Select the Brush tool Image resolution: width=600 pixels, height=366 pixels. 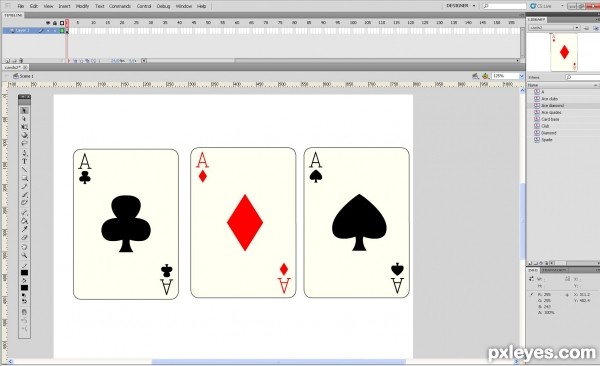(24, 194)
